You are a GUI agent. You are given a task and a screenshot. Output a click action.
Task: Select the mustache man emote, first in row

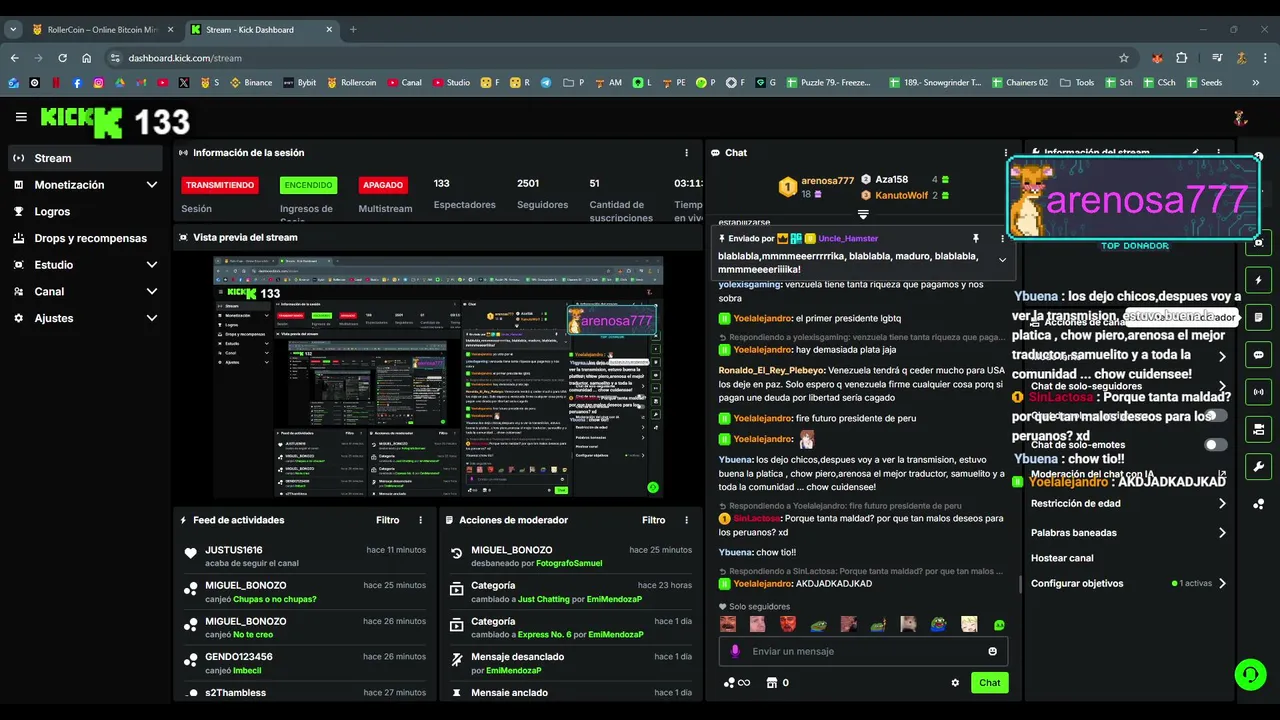pos(728,624)
